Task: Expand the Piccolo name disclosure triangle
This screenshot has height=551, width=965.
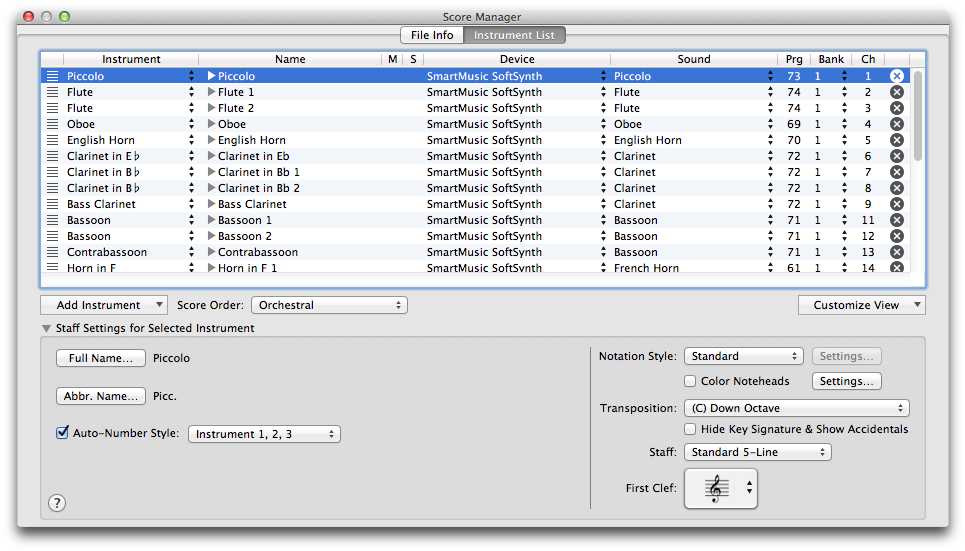Action: pyautogui.click(x=211, y=76)
